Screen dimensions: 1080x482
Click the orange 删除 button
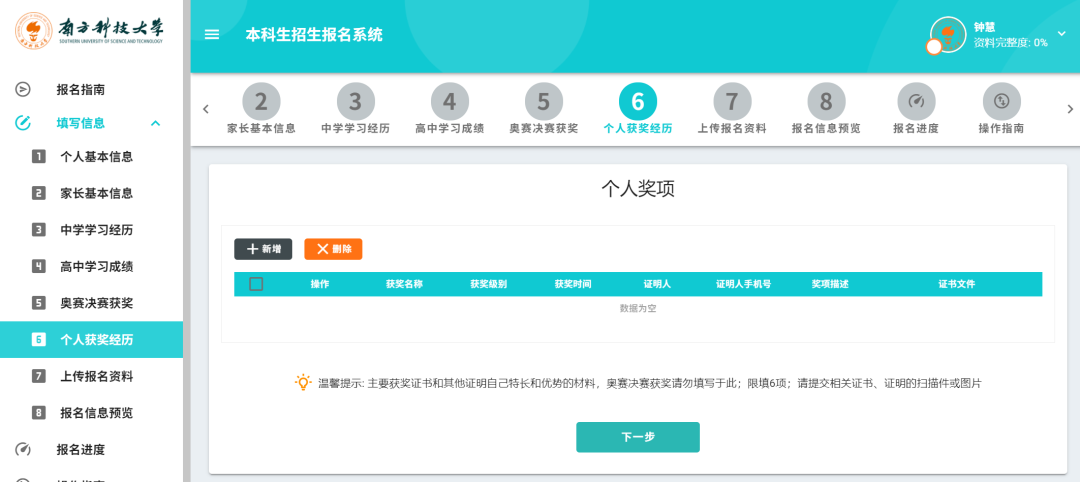[x=333, y=249]
